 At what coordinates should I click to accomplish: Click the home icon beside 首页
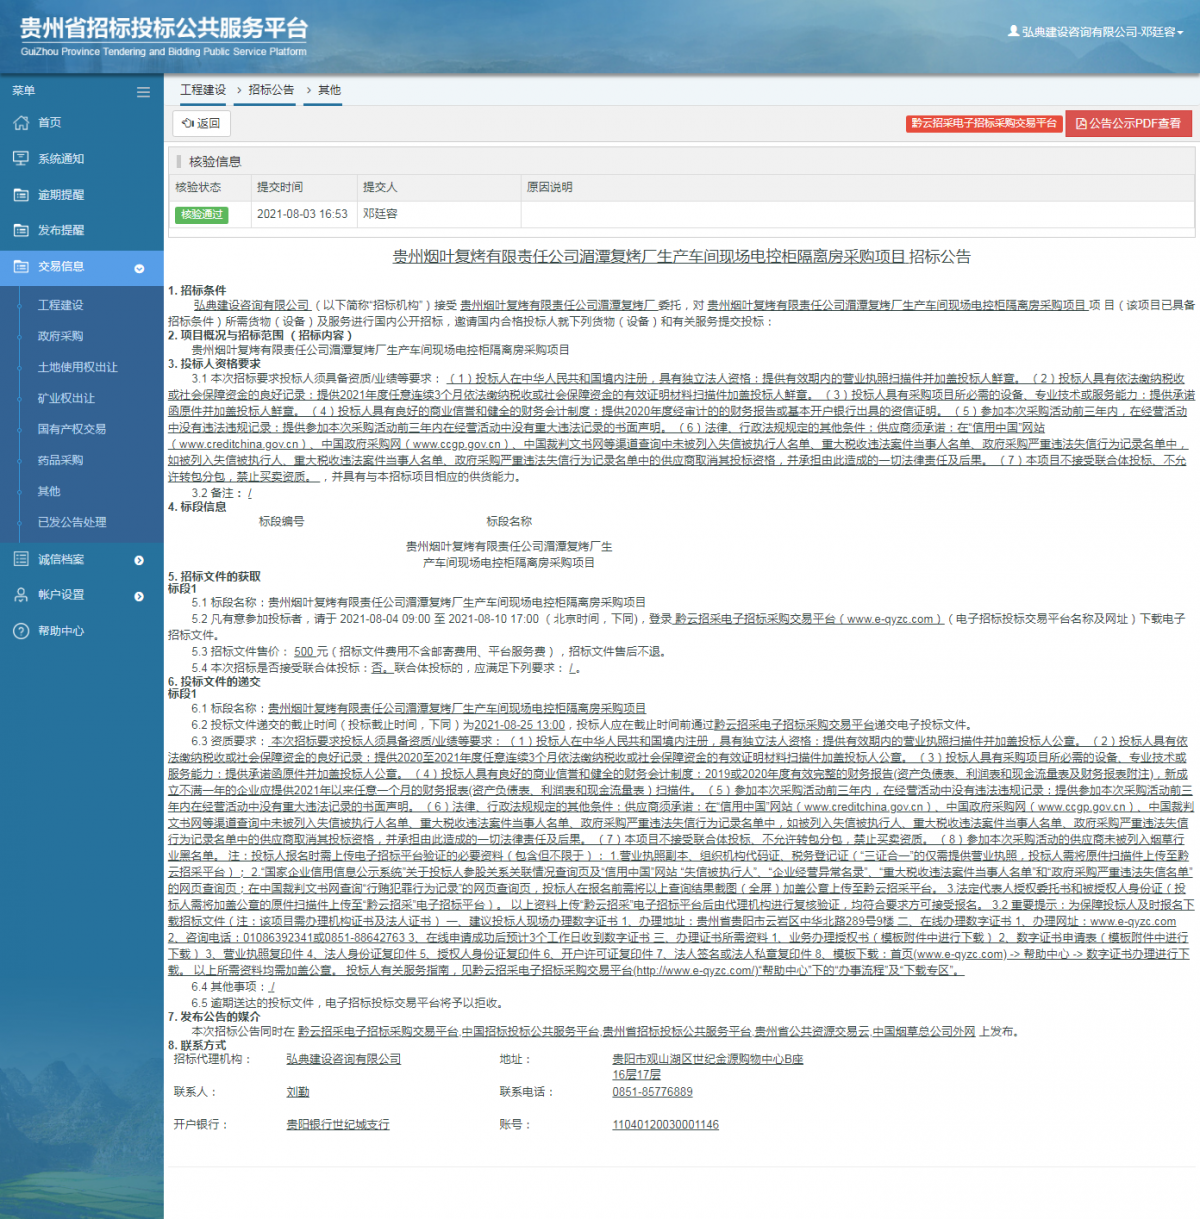[21, 123]
